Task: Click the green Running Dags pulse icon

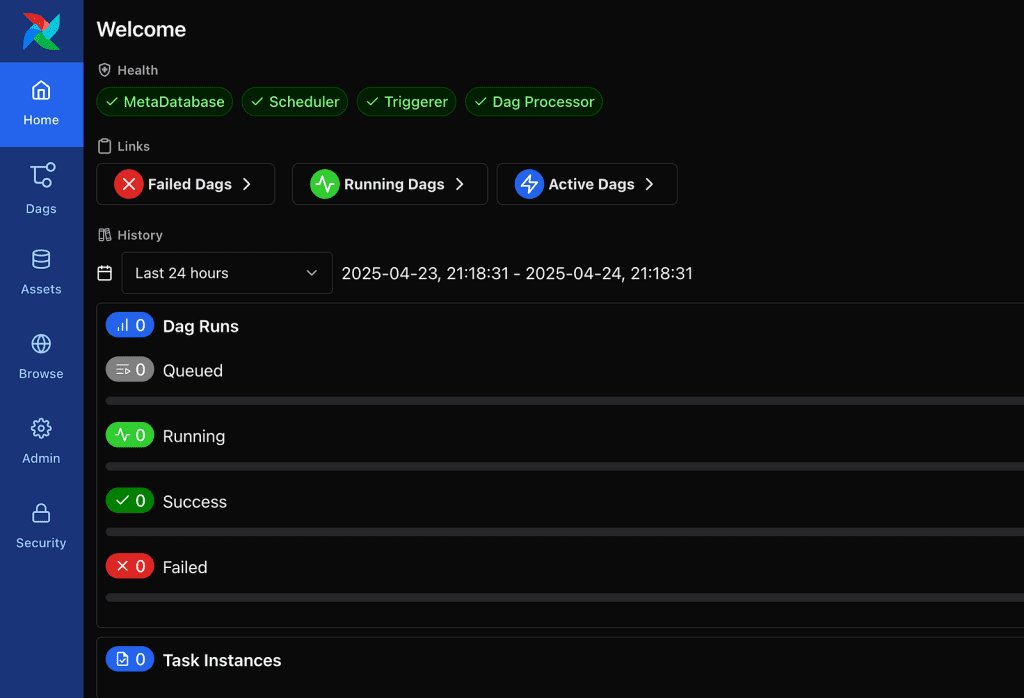Action: point(324,184)
